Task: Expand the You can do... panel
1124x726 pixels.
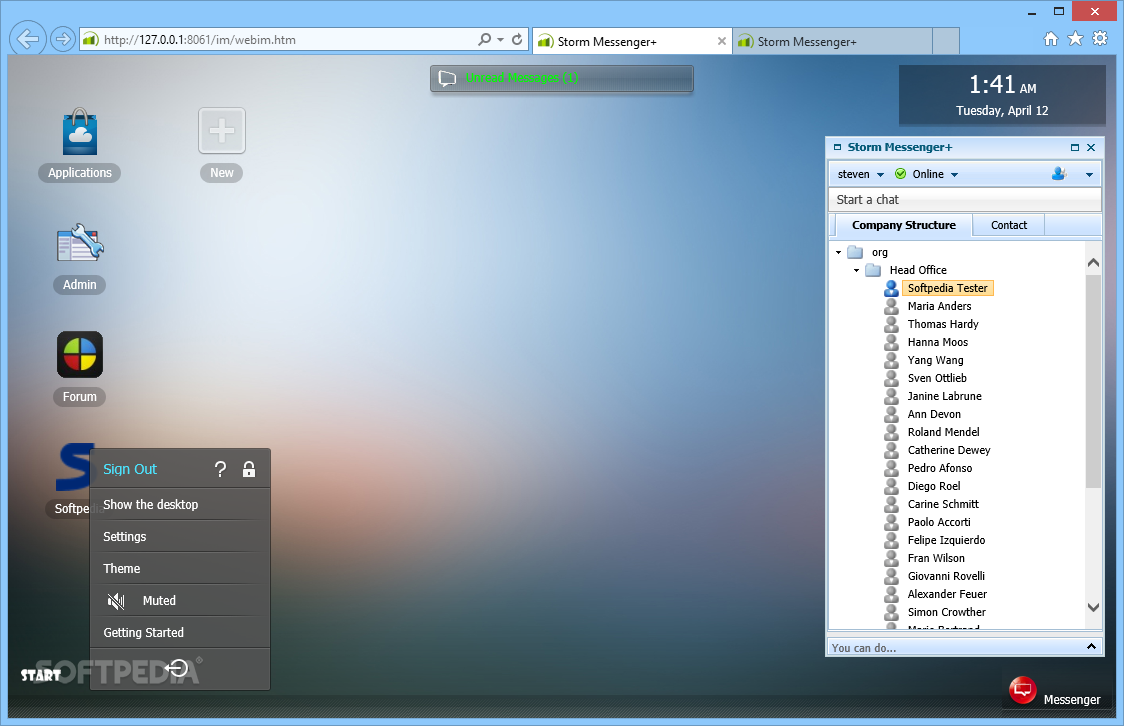Action: coord(1091,646)
